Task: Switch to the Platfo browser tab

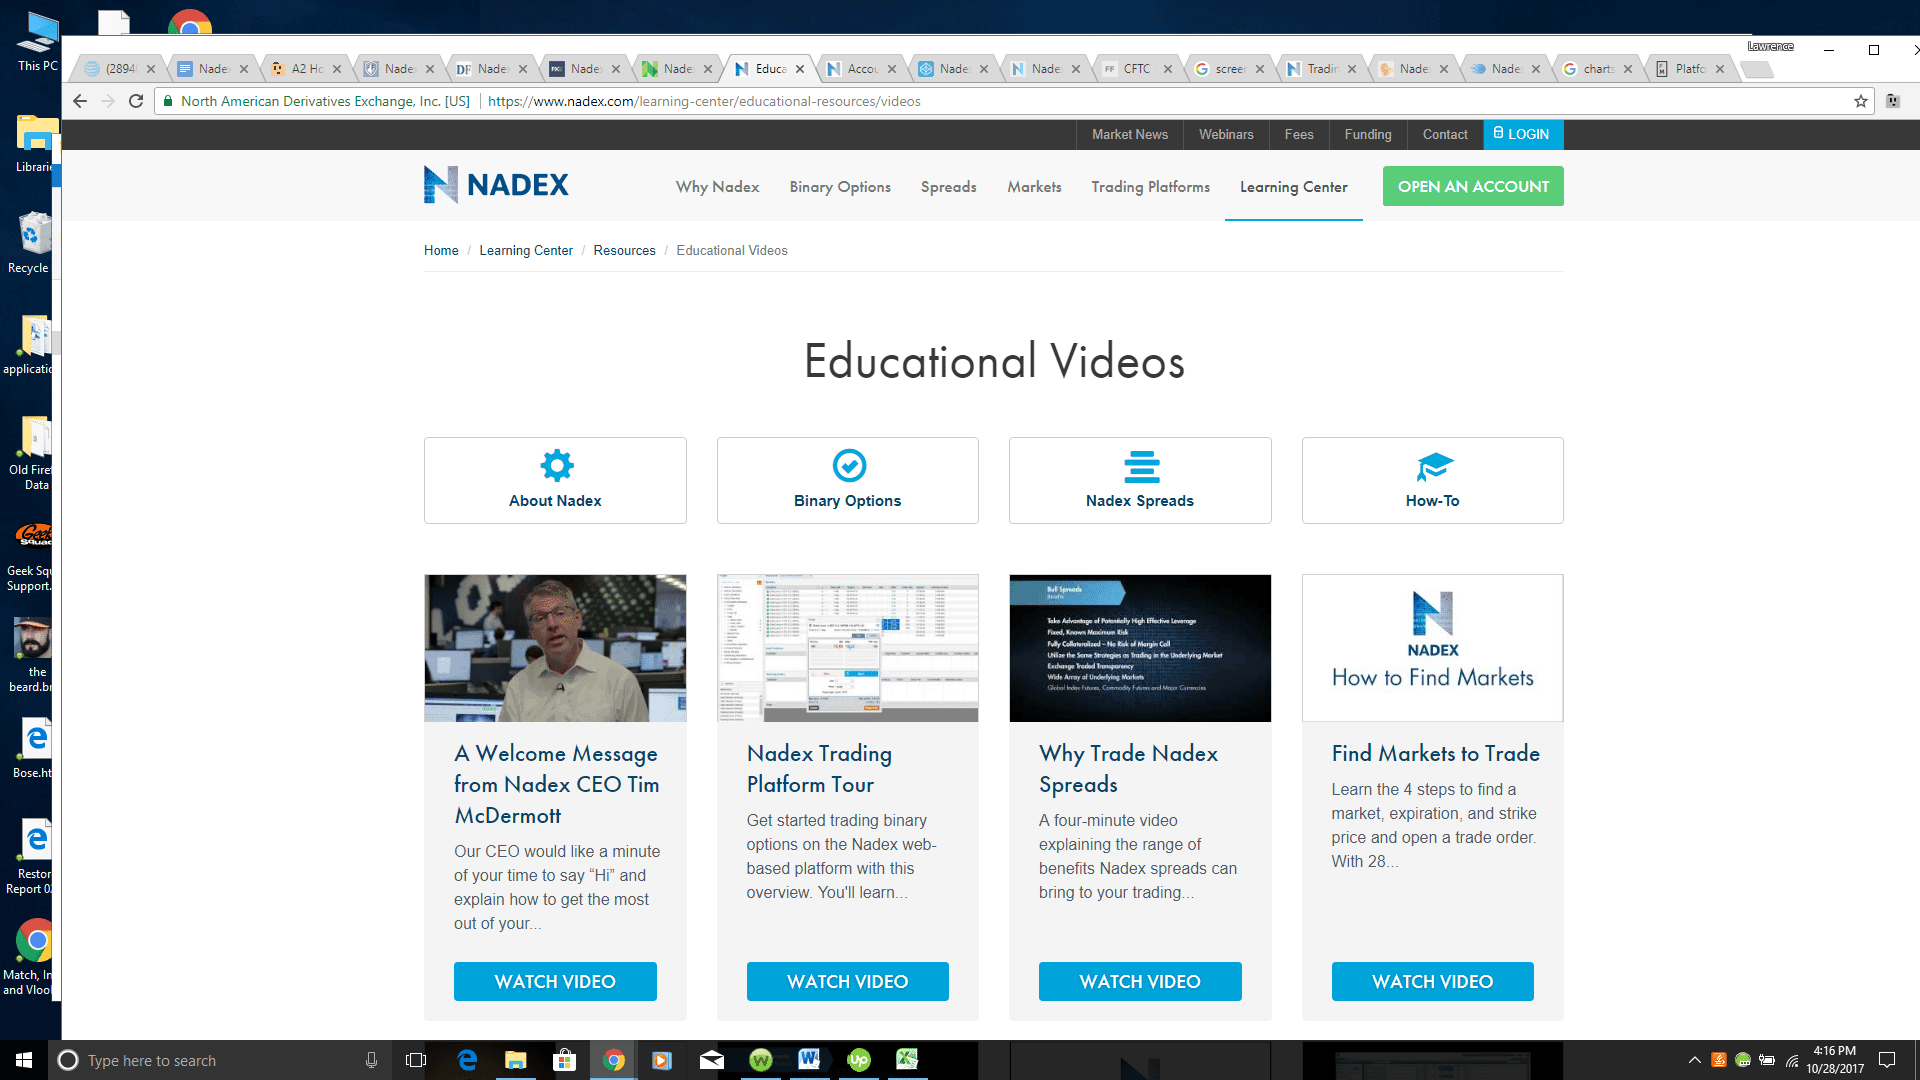Action: [1690, 69]
